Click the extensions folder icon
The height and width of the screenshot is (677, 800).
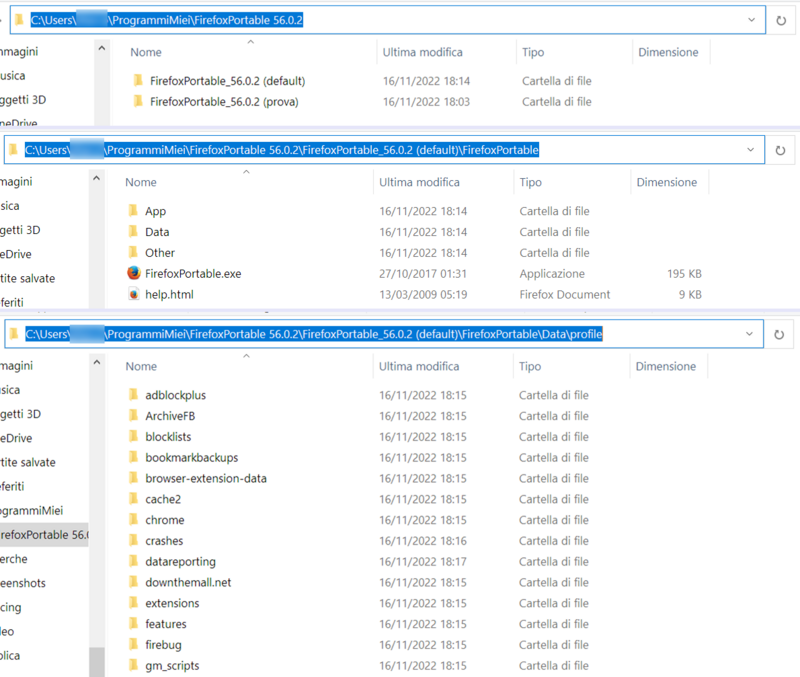coord(134,603)
